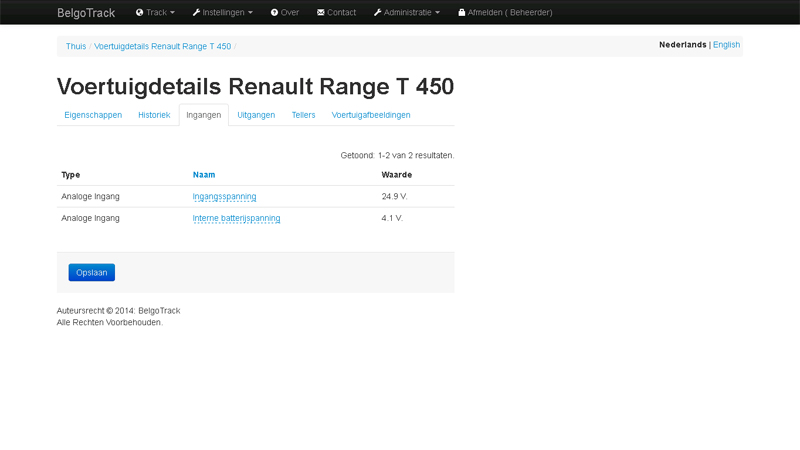Click the Auteursrecht © 2014 BelgoTrack footer text
This screenshot has height=450, width=800.
coord(118,311)
